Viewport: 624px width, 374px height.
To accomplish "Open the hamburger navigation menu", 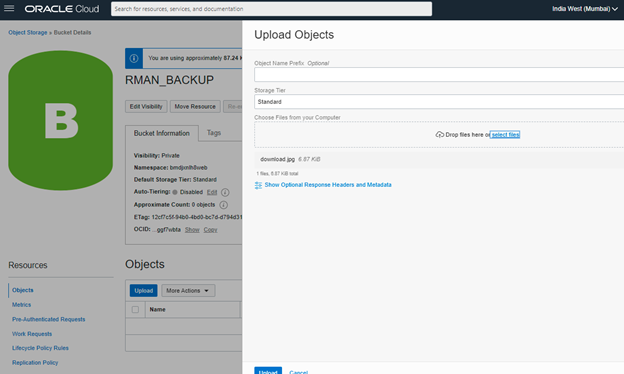I will (9, 8).
